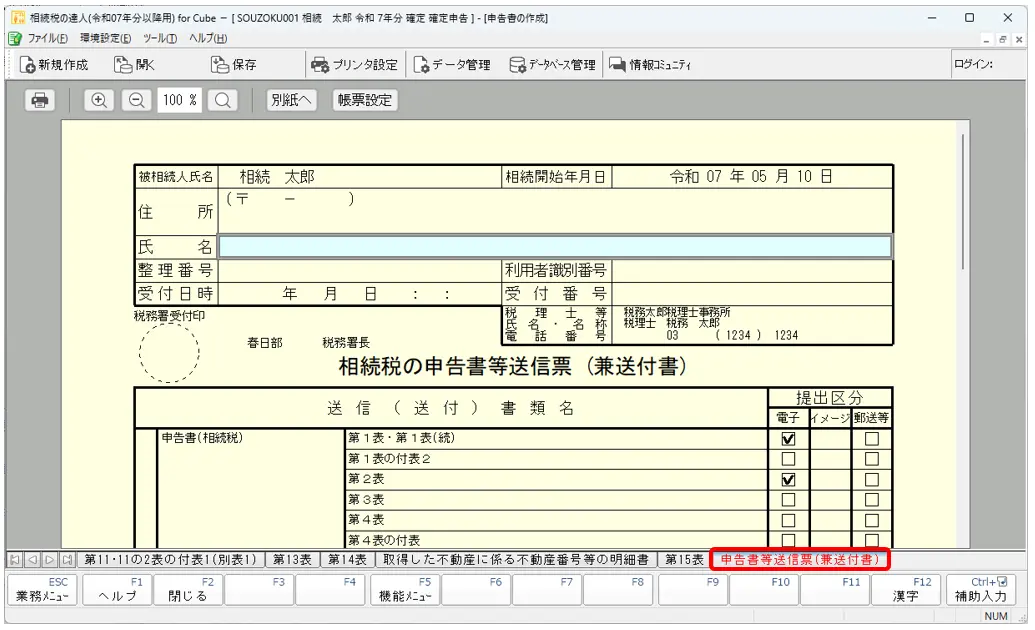Click the 別紙へ button
1035x630 pixels.
pos(291,100)
